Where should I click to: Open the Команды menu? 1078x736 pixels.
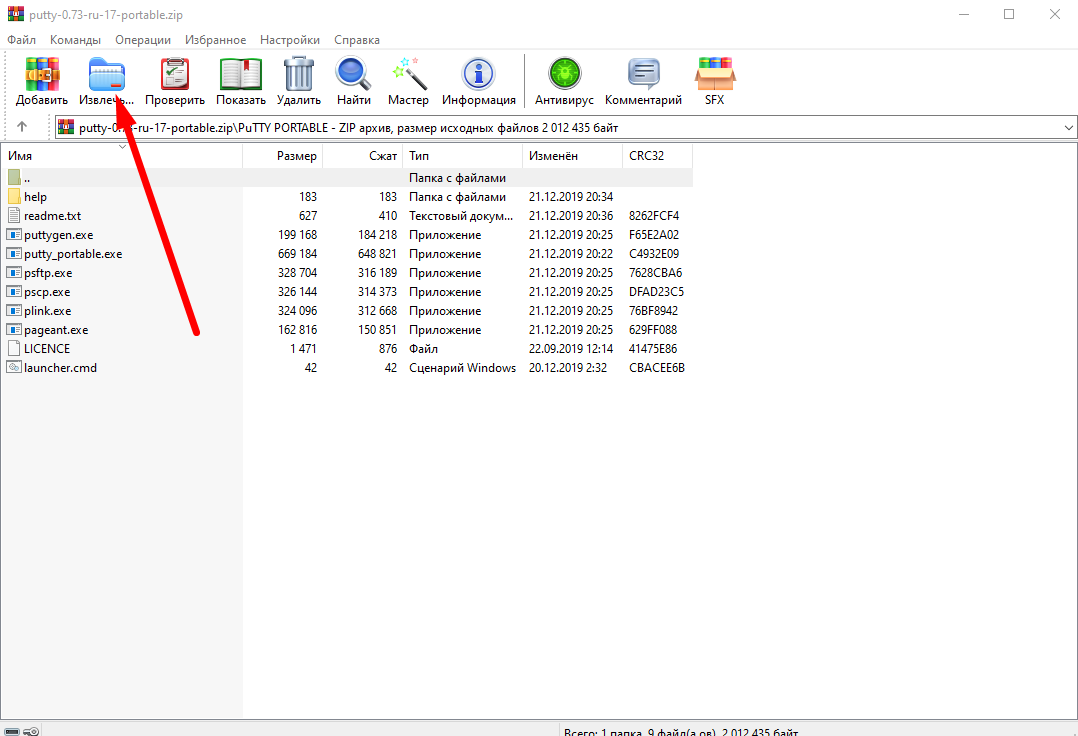click(x=76, y=40)
